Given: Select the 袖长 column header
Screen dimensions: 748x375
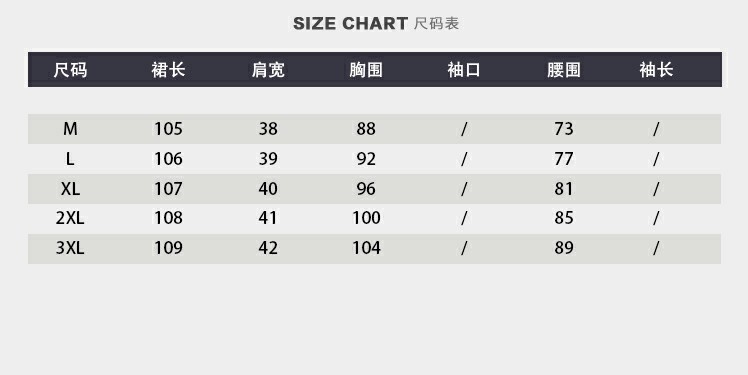Looking at the screenshot, I should coord(656,70).
